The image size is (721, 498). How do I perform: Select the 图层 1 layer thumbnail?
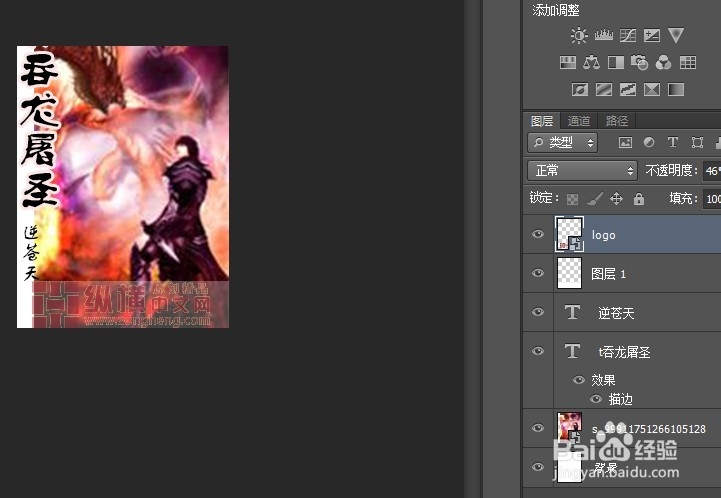tap(569, 273)
